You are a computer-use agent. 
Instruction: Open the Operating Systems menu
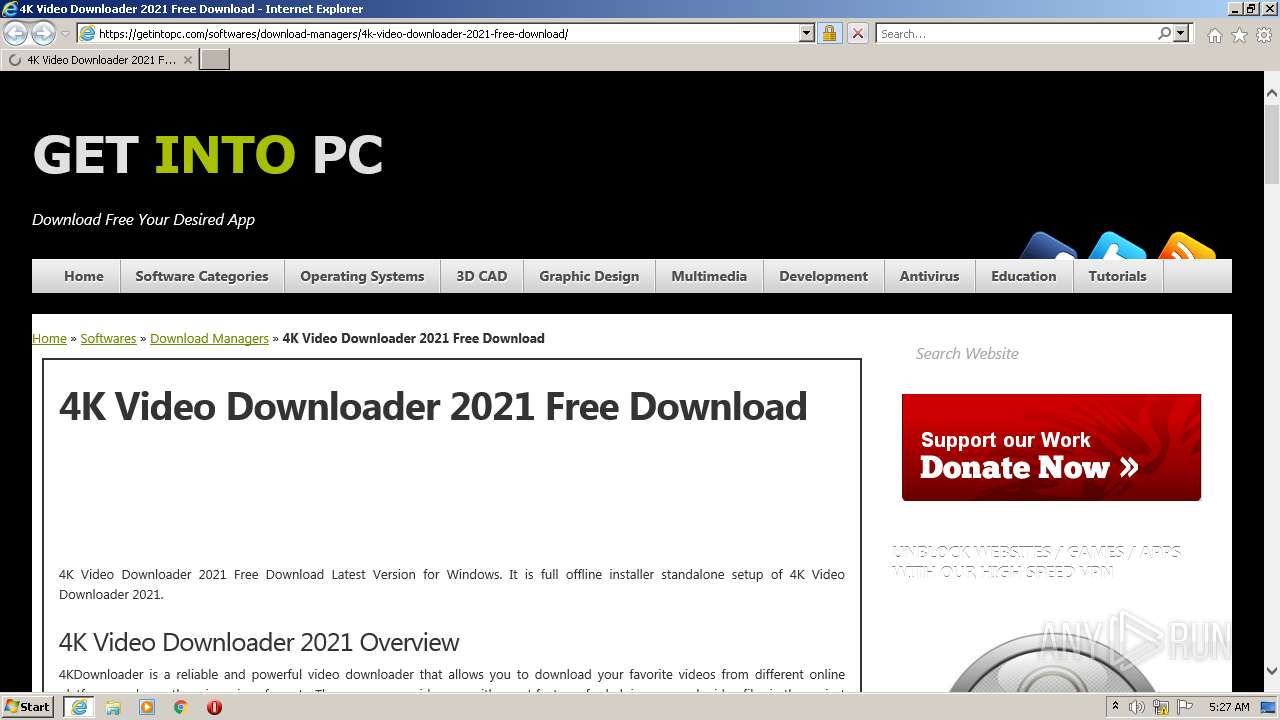(x=362, y=276)
